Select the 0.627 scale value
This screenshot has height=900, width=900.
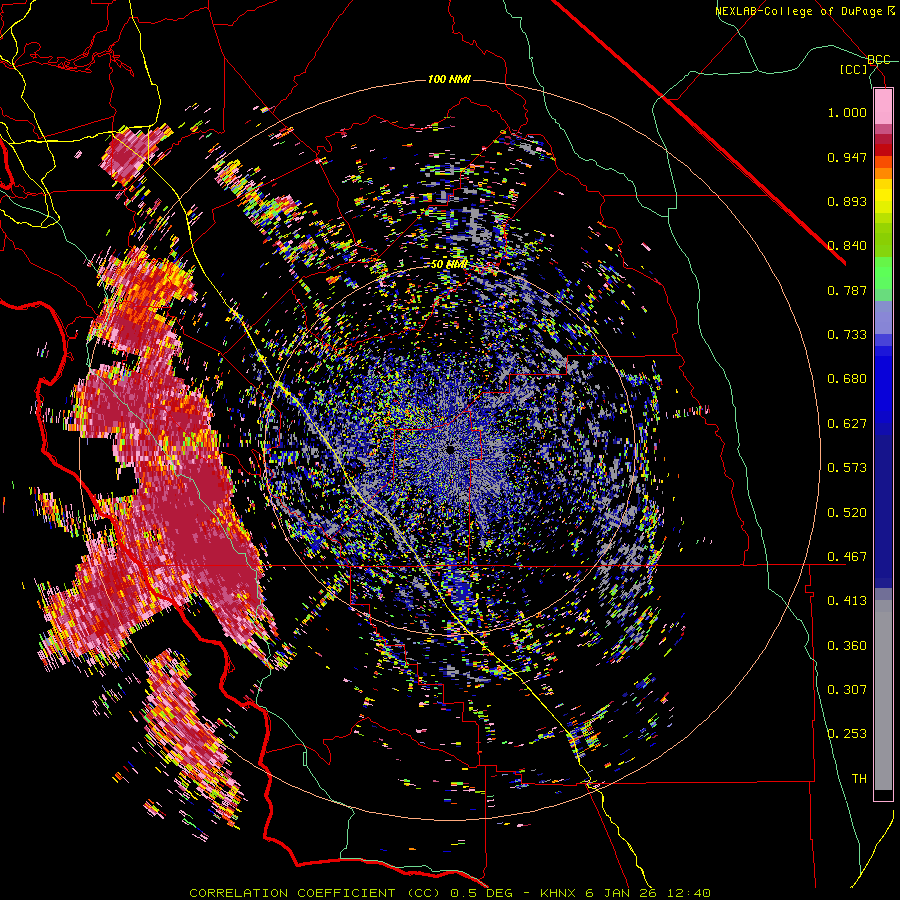(847, 424)
